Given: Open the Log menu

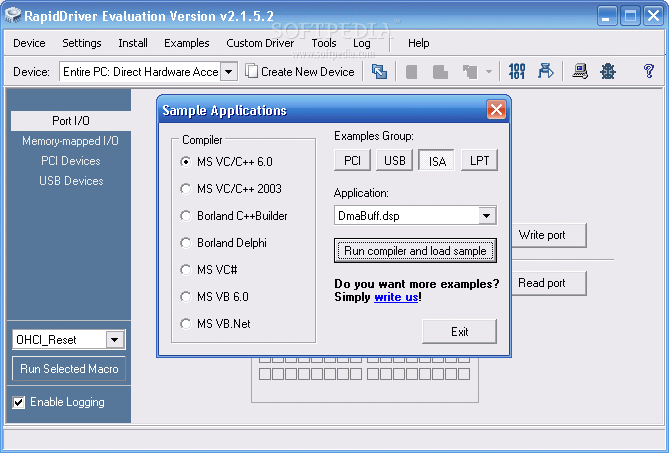Looking at the screenshot, I should (361, 43).
